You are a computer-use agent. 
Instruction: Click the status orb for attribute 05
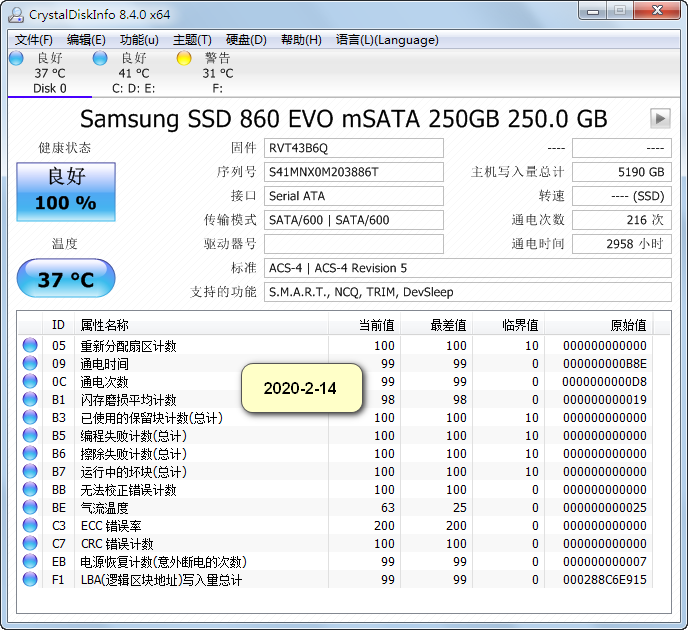(30, 345)
